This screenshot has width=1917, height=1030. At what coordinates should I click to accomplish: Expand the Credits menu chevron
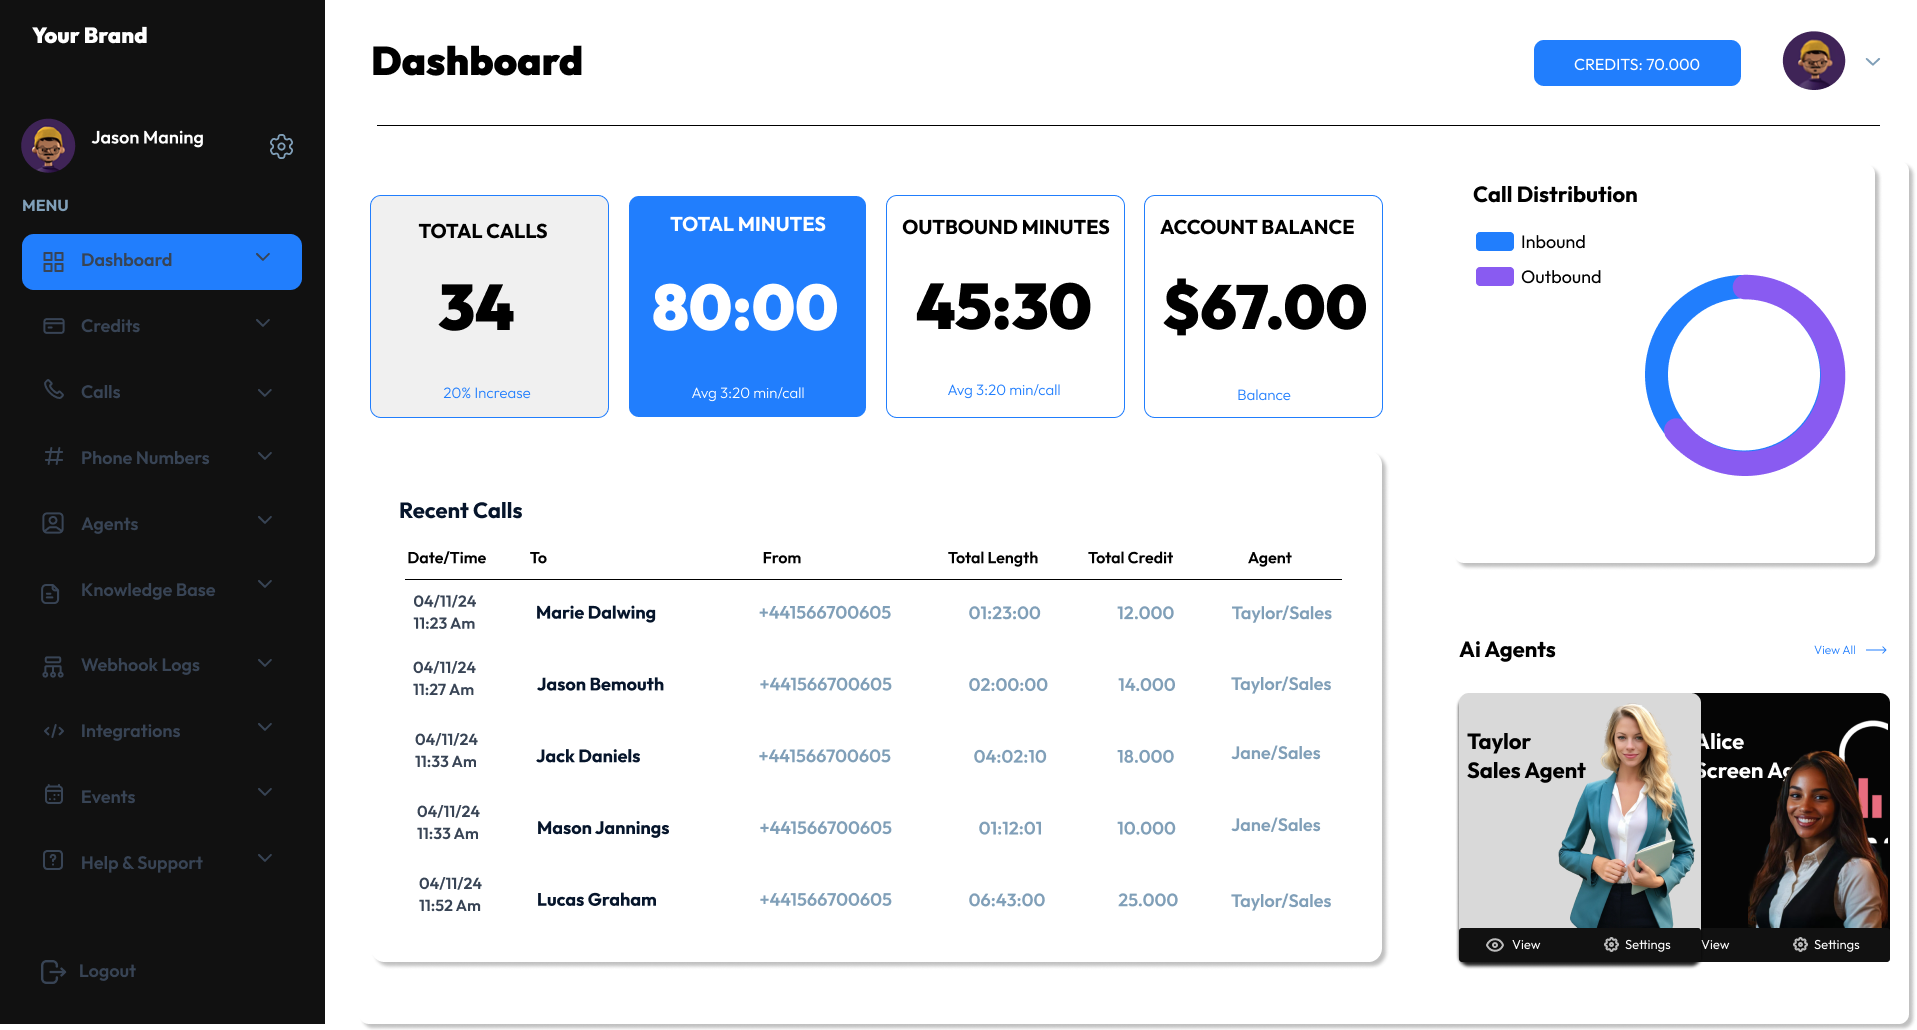click(x=263, y=323)
